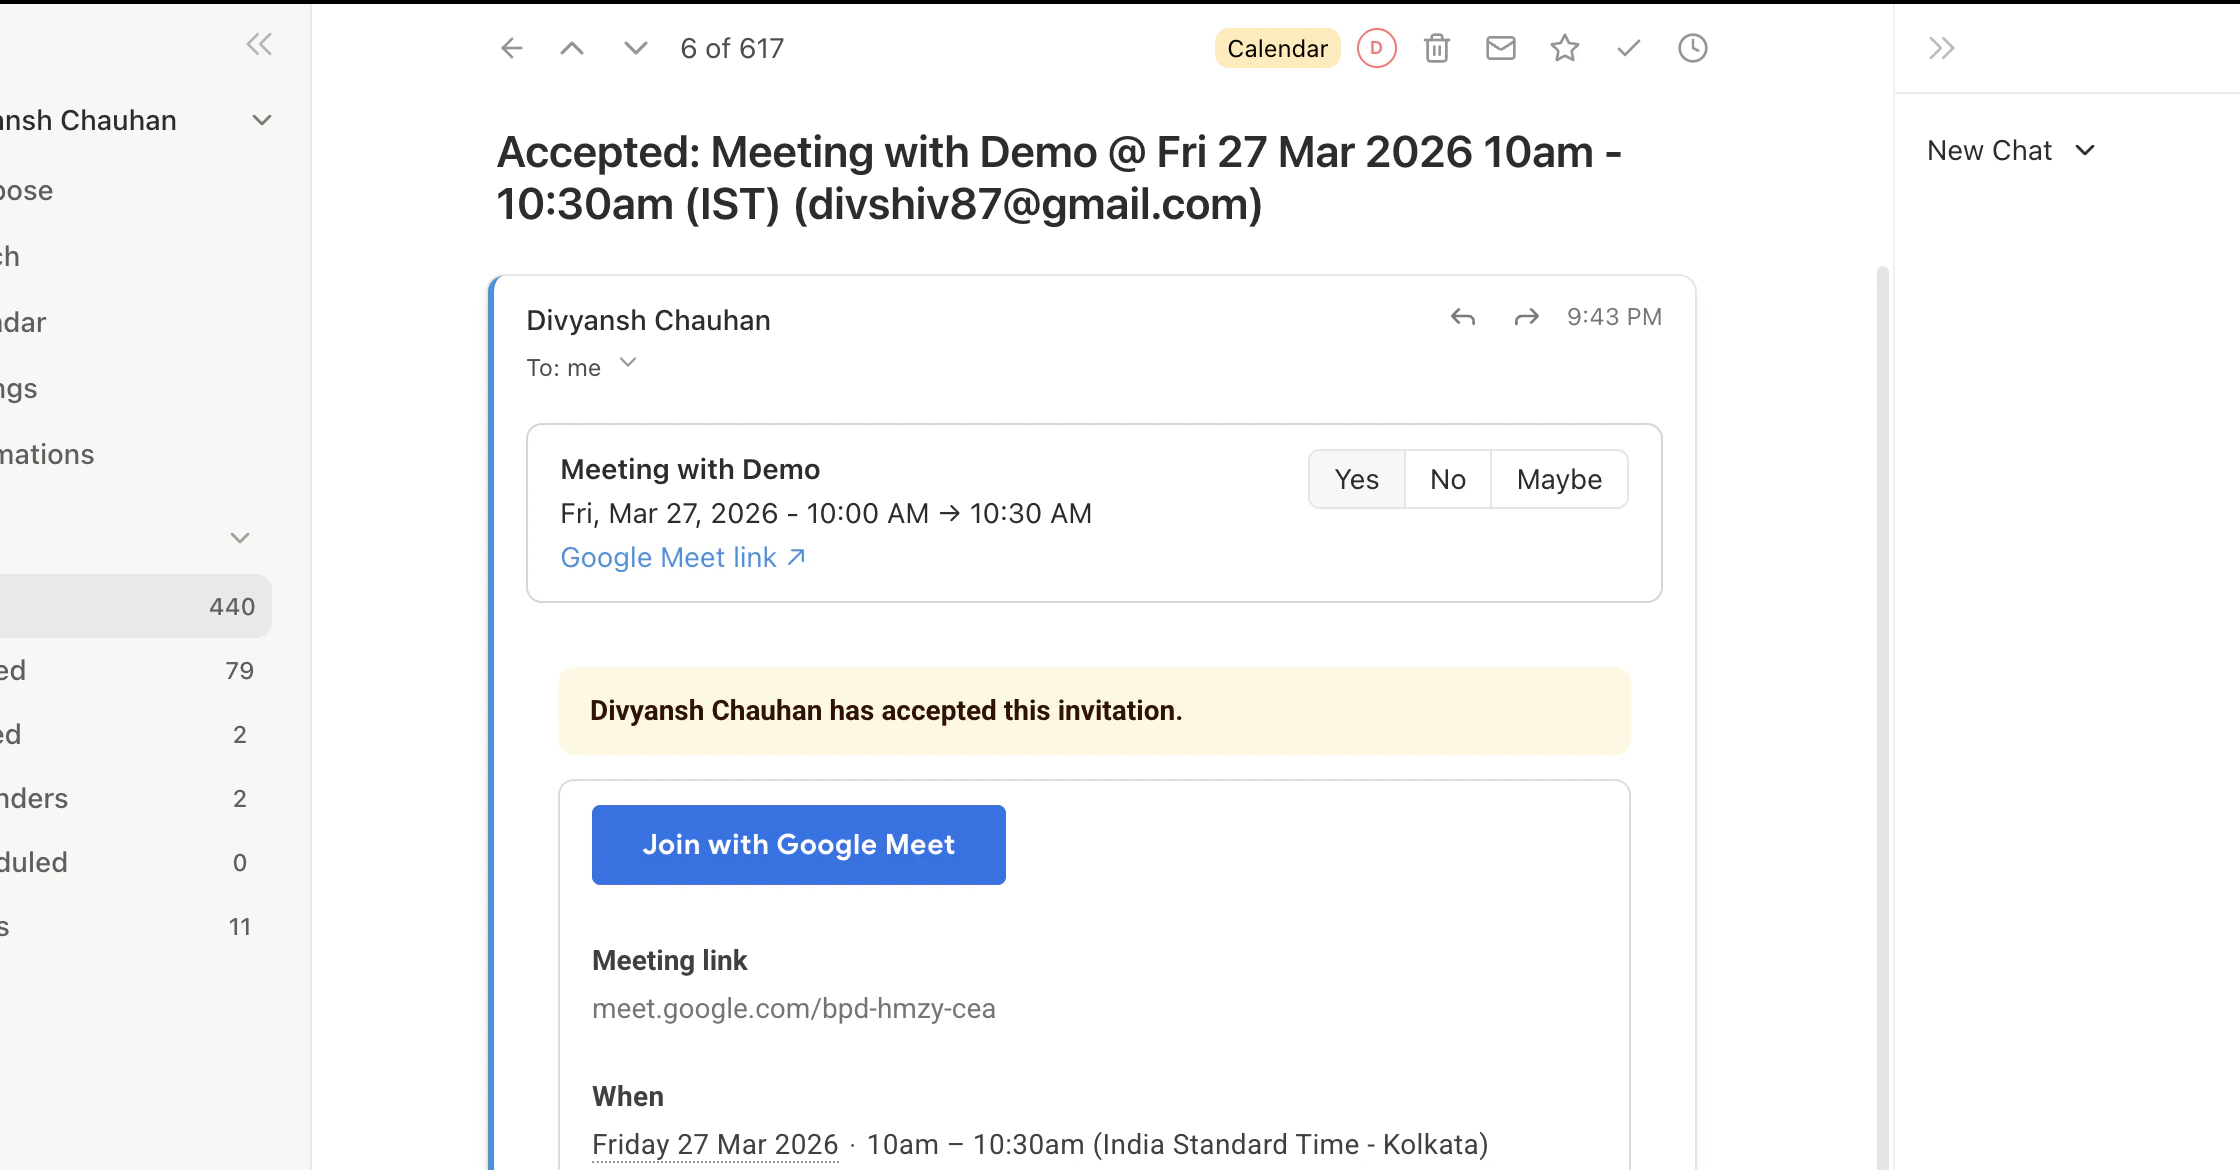Star the Accepted meeting email

pyautogui.click(x=1564, y=47)
